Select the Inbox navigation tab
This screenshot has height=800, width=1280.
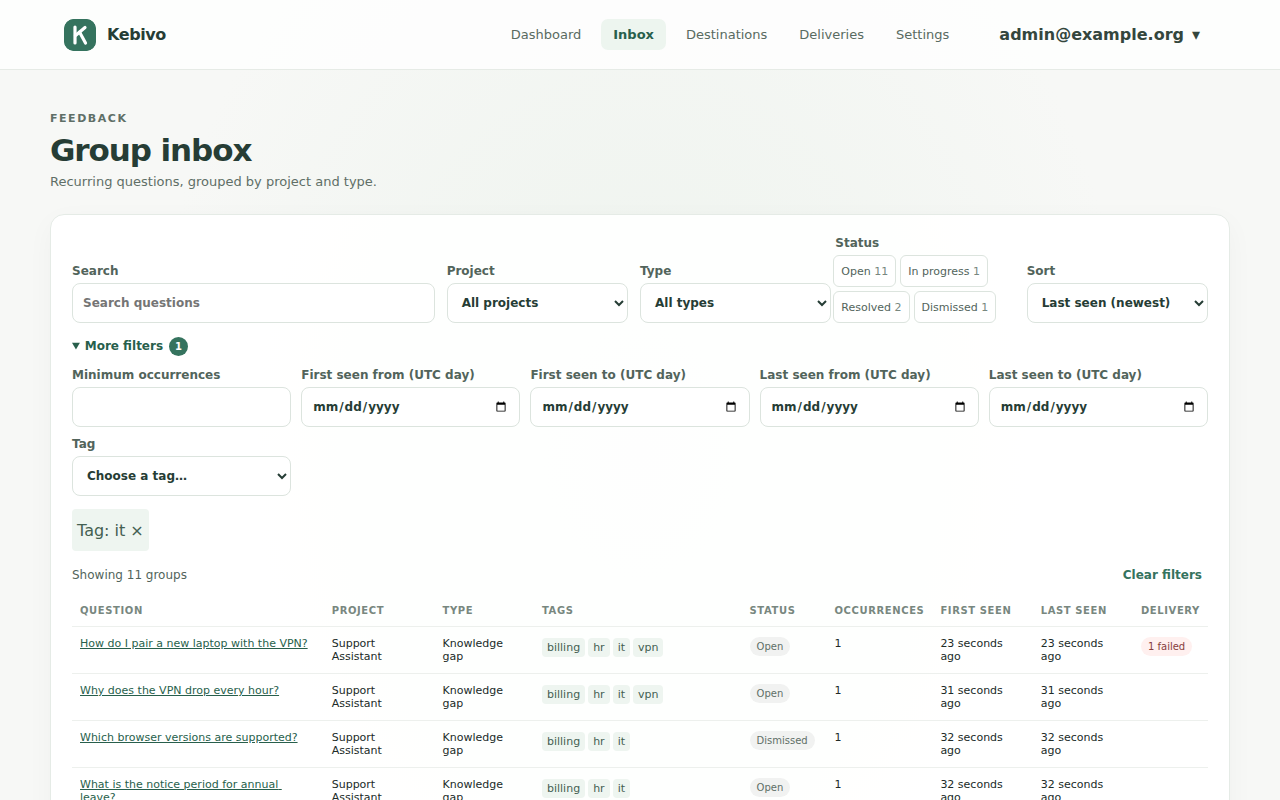[x=633, y=35]
